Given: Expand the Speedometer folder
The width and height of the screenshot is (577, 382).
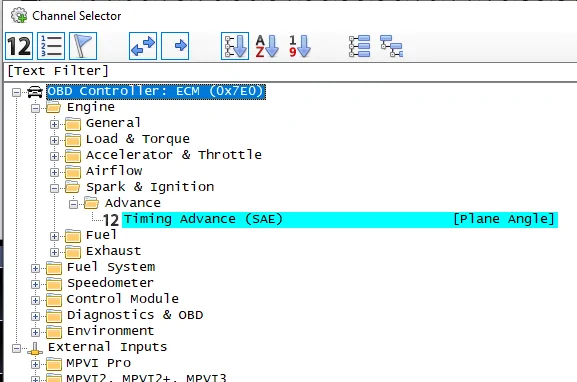Looking at the screenshot, I should click(x=35, y=284).
